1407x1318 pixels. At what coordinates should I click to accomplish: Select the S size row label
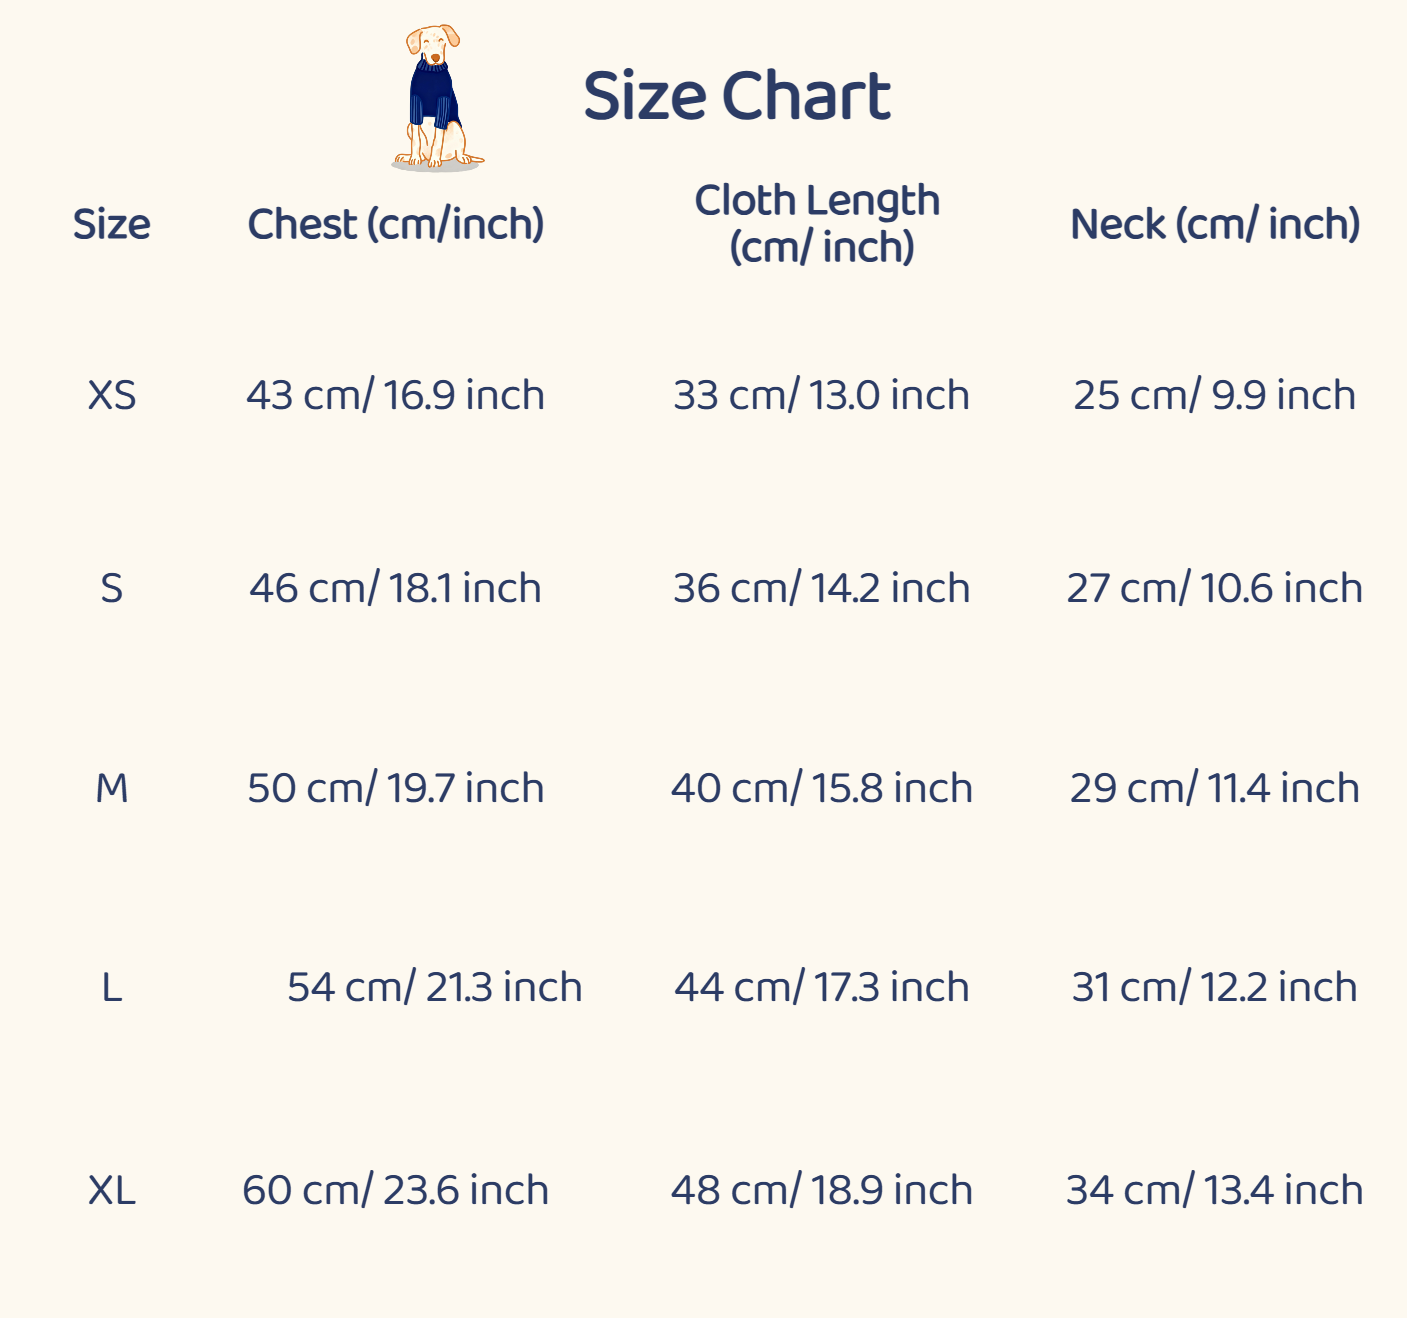click(111, 588)
